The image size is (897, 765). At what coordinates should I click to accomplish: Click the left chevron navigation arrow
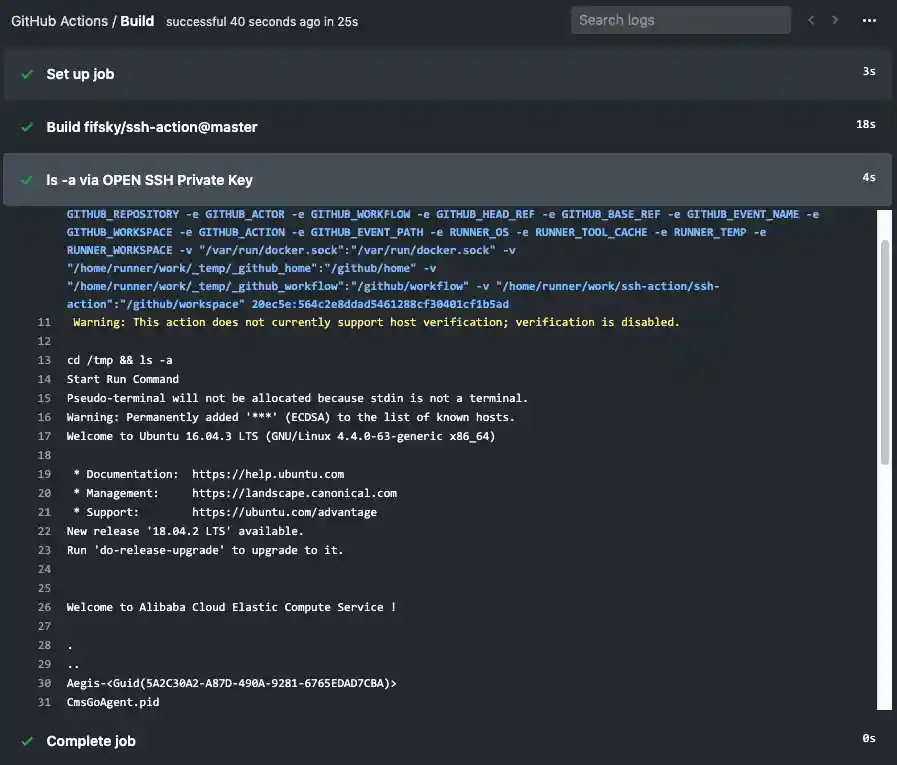coord(811,19)
